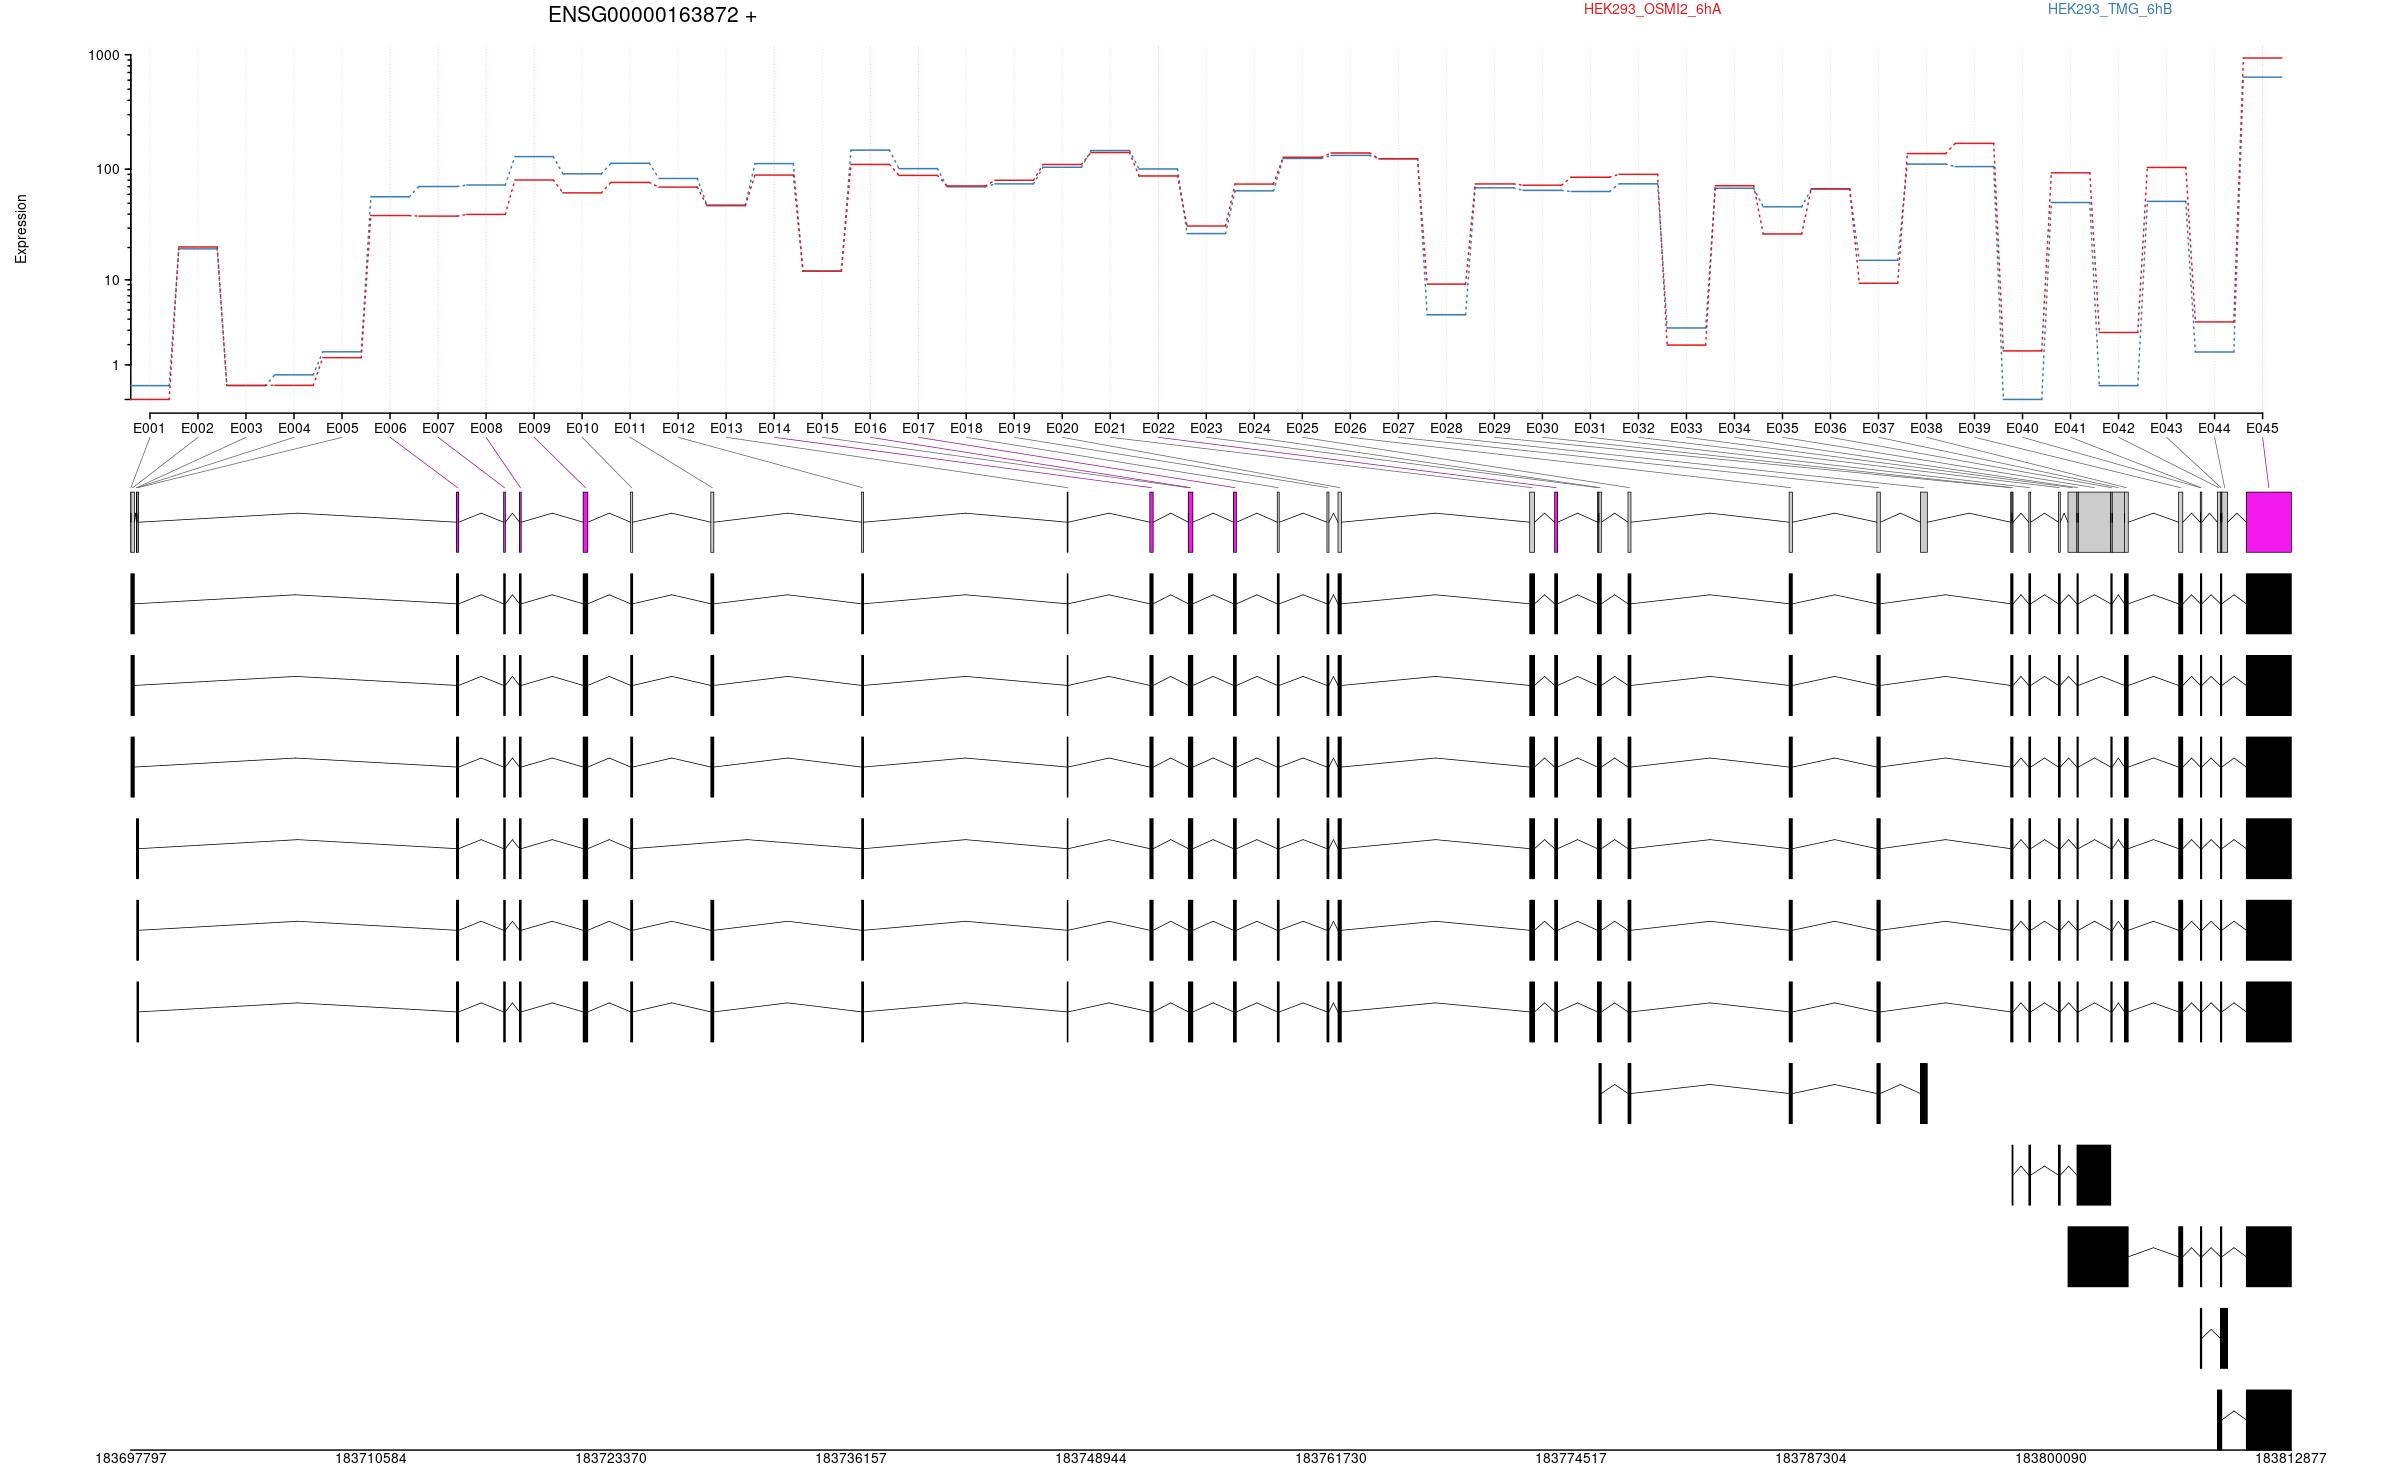Screen dimensions: 2400x1480
Task: Click exon label E031
Action: (x=1589, y=428)
